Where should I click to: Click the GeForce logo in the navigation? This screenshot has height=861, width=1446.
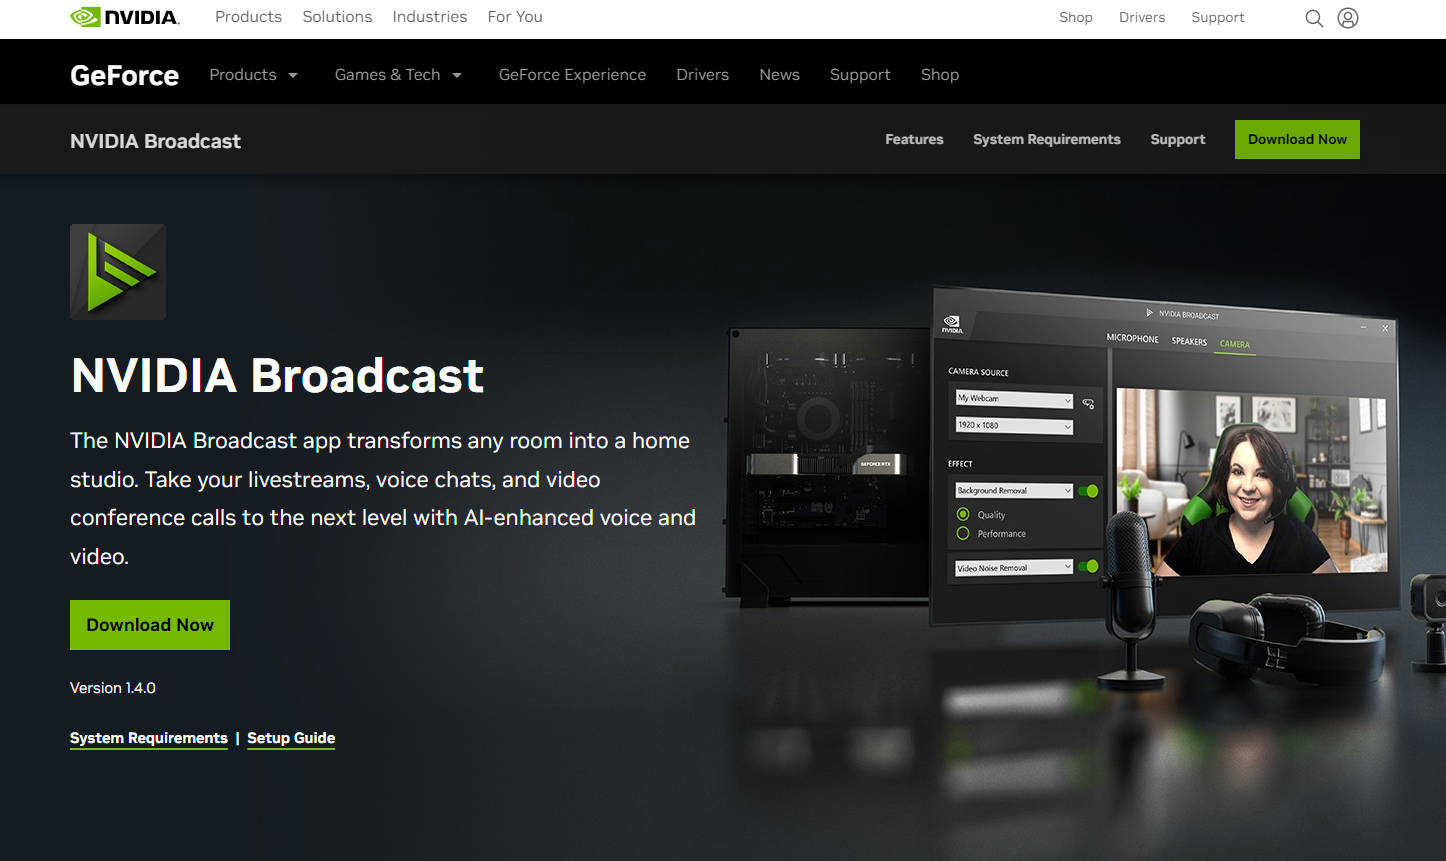tap(123, 74)
